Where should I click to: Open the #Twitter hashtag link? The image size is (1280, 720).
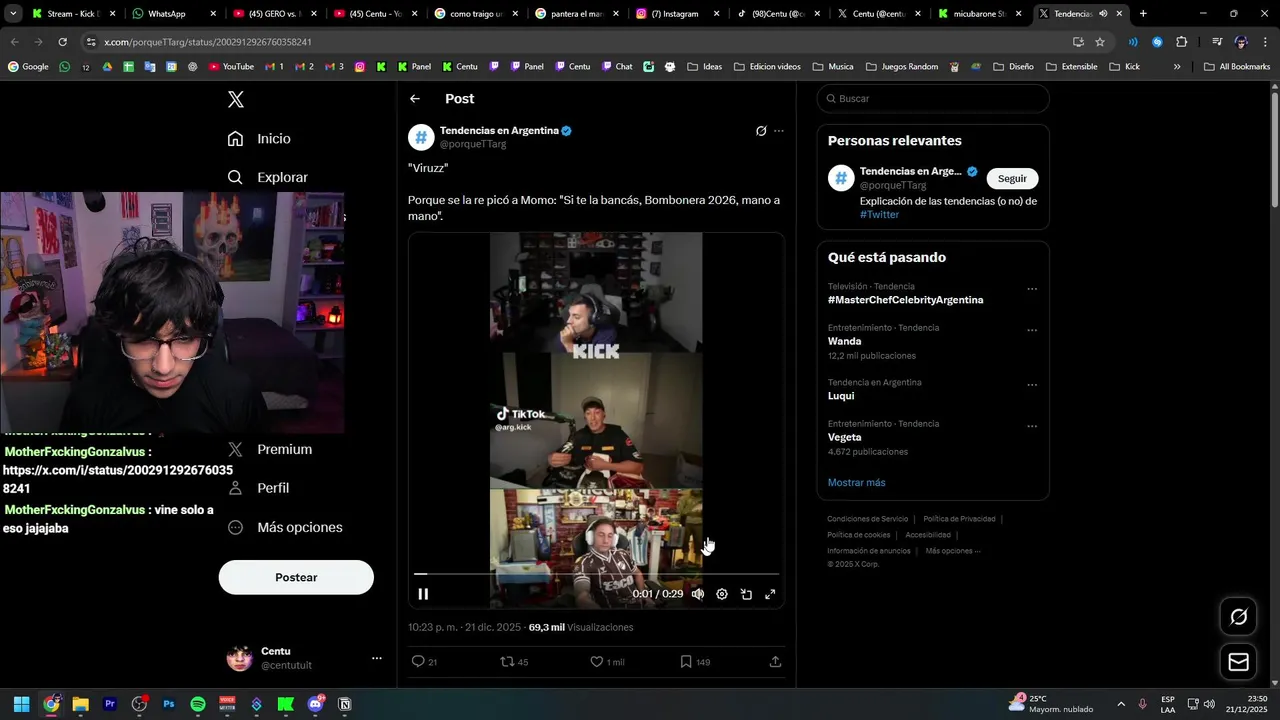pyautogui.click(x=879, y=215)
